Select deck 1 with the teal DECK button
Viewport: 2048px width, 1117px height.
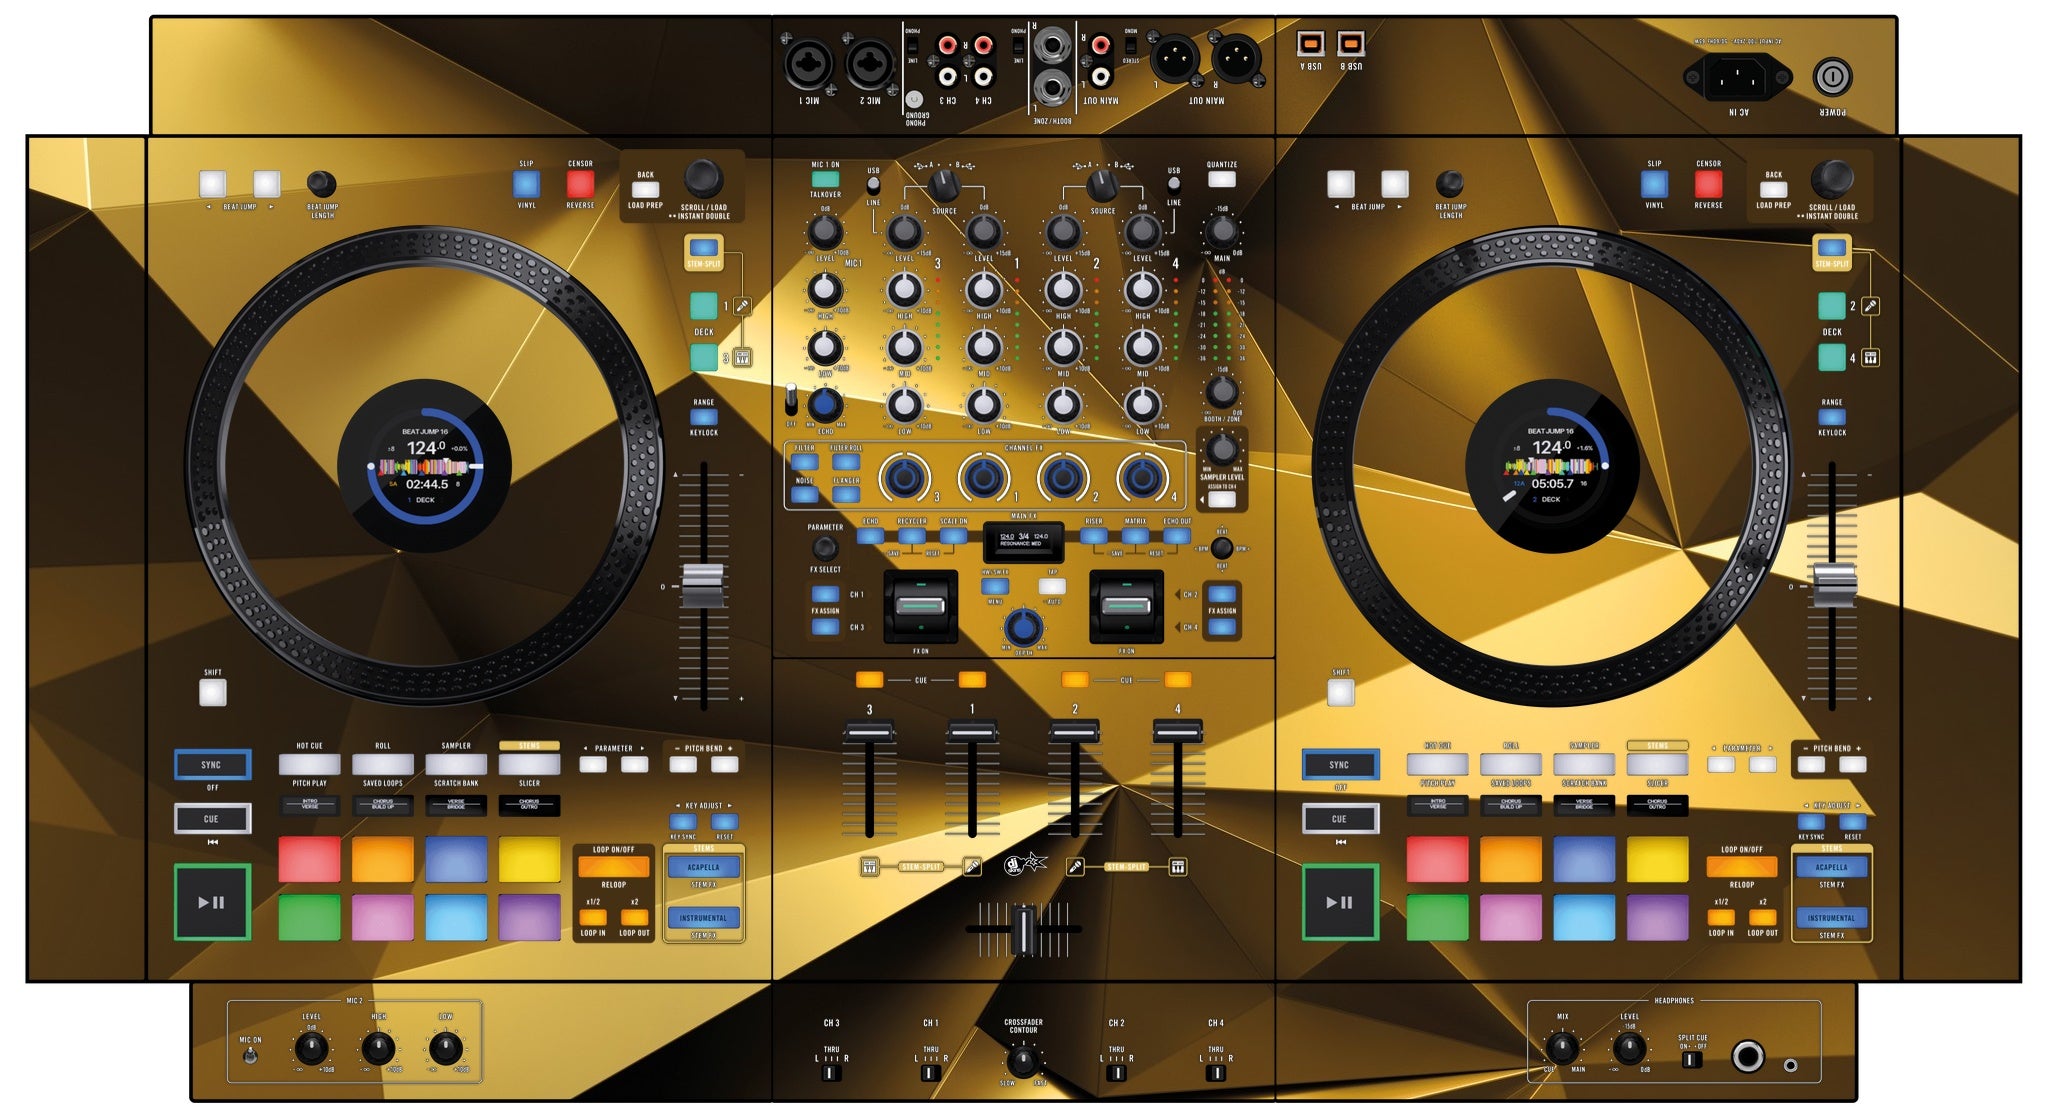point(704,306)
